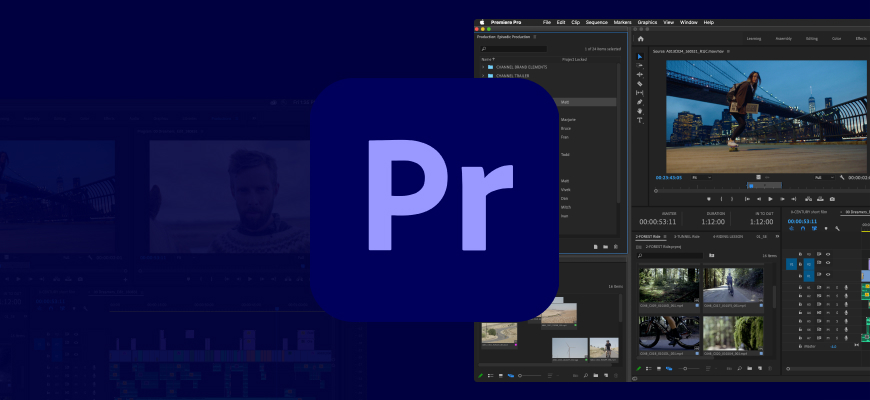Click trash icon in Production panel
Image resolution: width=870 pixels, height=400 pixels.
tap(615, 246)
